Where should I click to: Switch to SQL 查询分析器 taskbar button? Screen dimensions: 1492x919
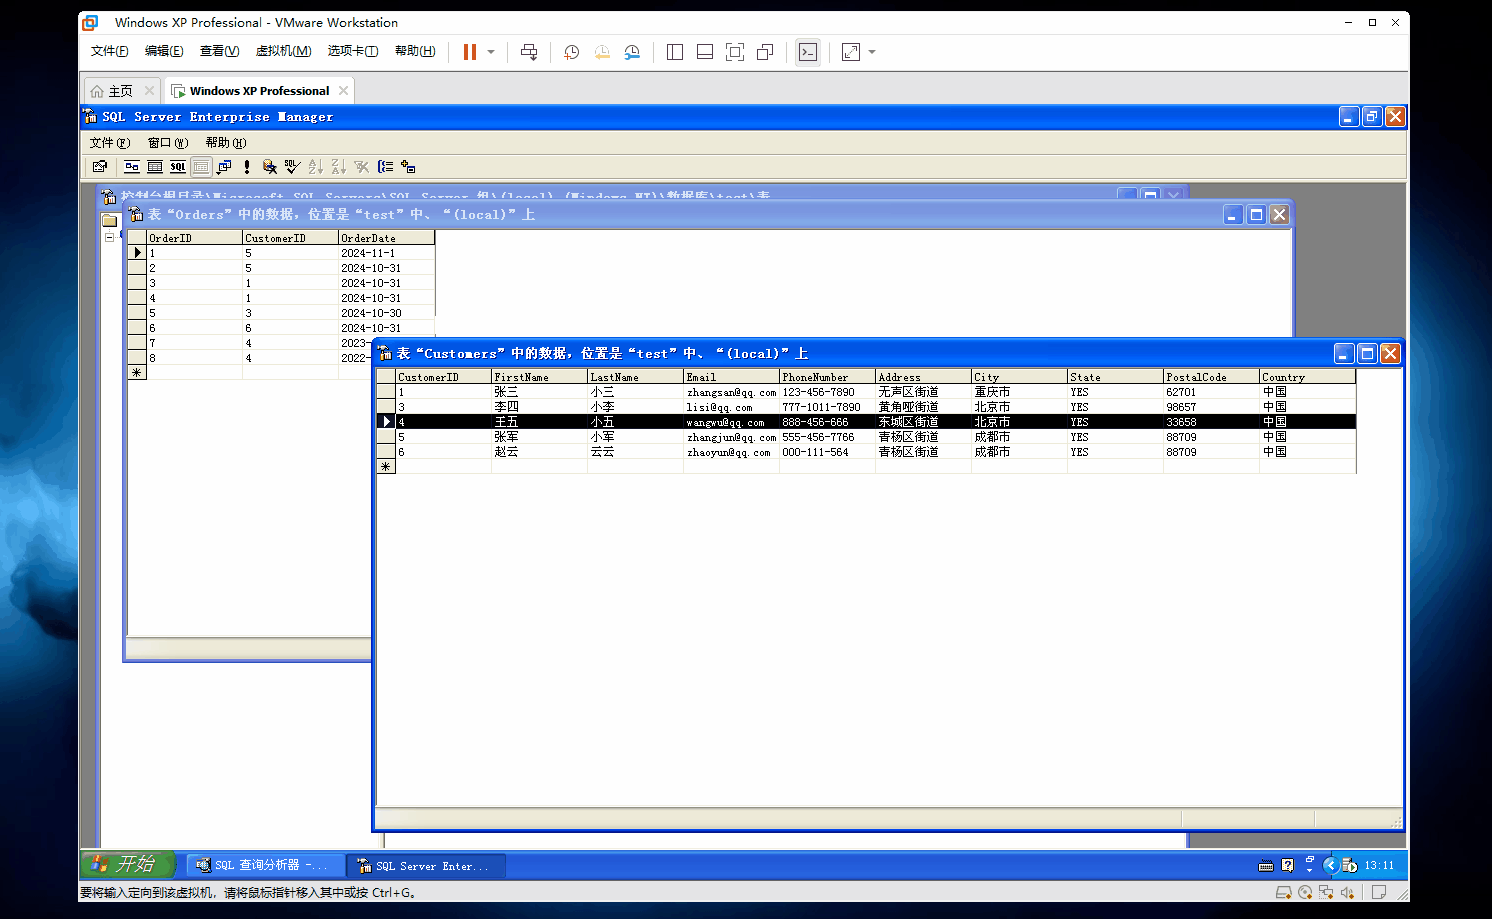[264, 866]
